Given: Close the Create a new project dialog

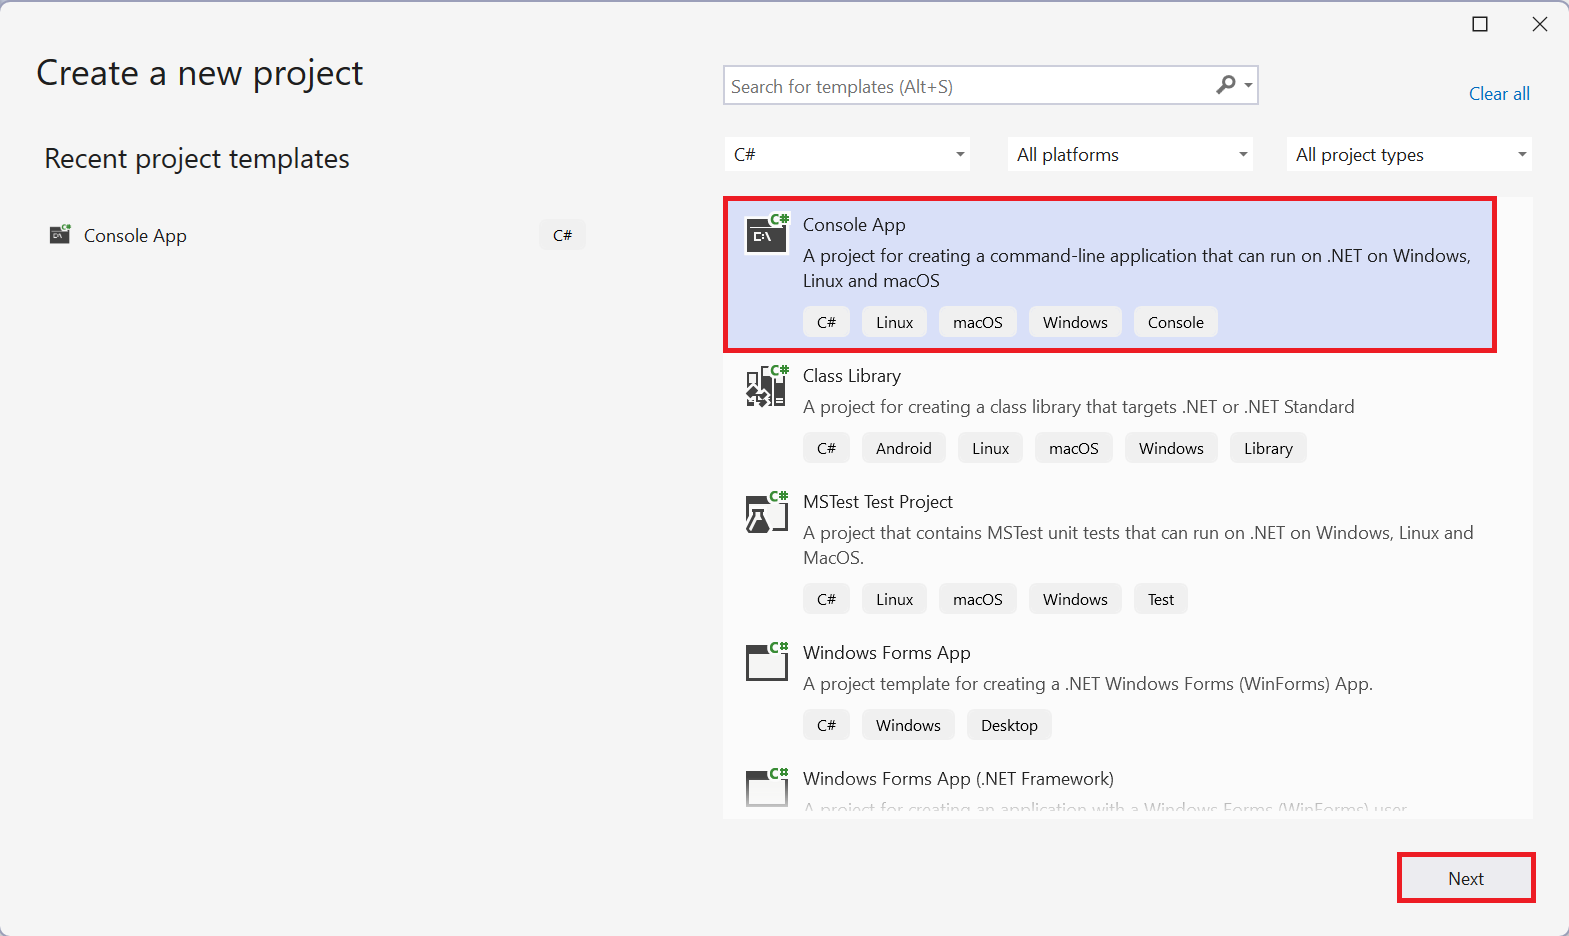Looking at the screenshot, I should point(1540,24).
